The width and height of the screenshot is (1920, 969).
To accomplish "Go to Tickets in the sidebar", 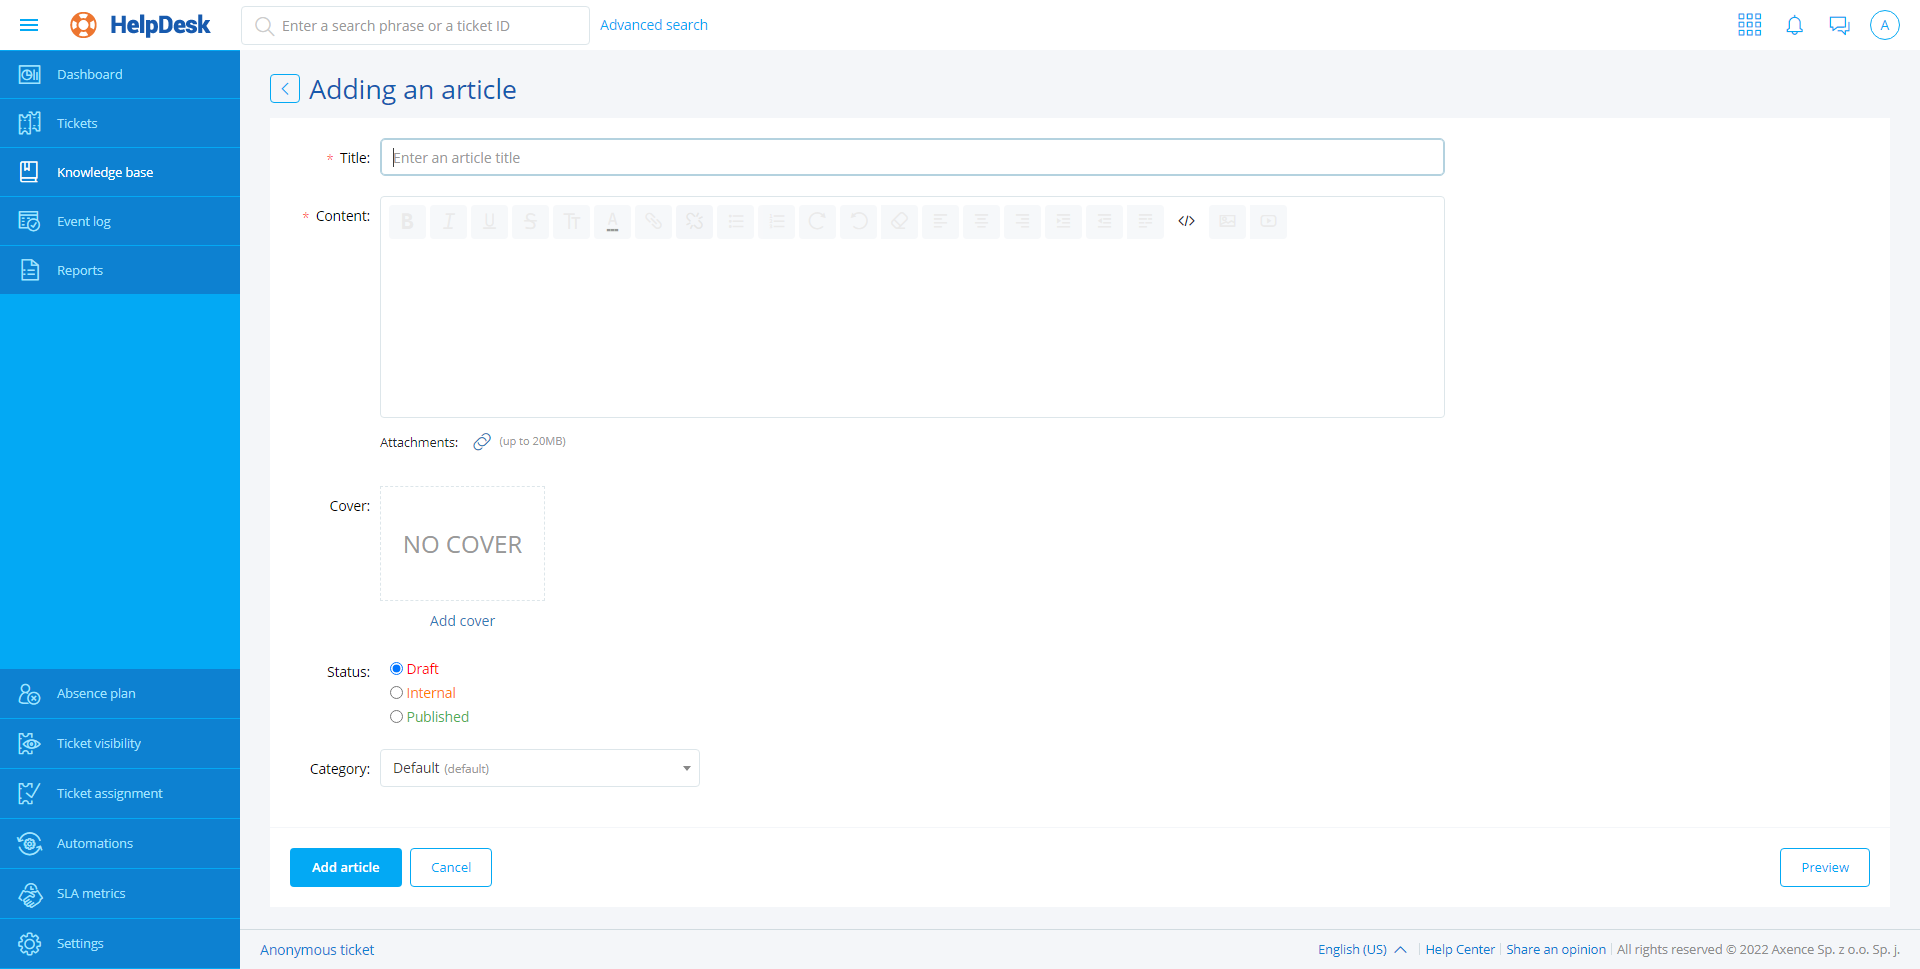I will point(77,123).
